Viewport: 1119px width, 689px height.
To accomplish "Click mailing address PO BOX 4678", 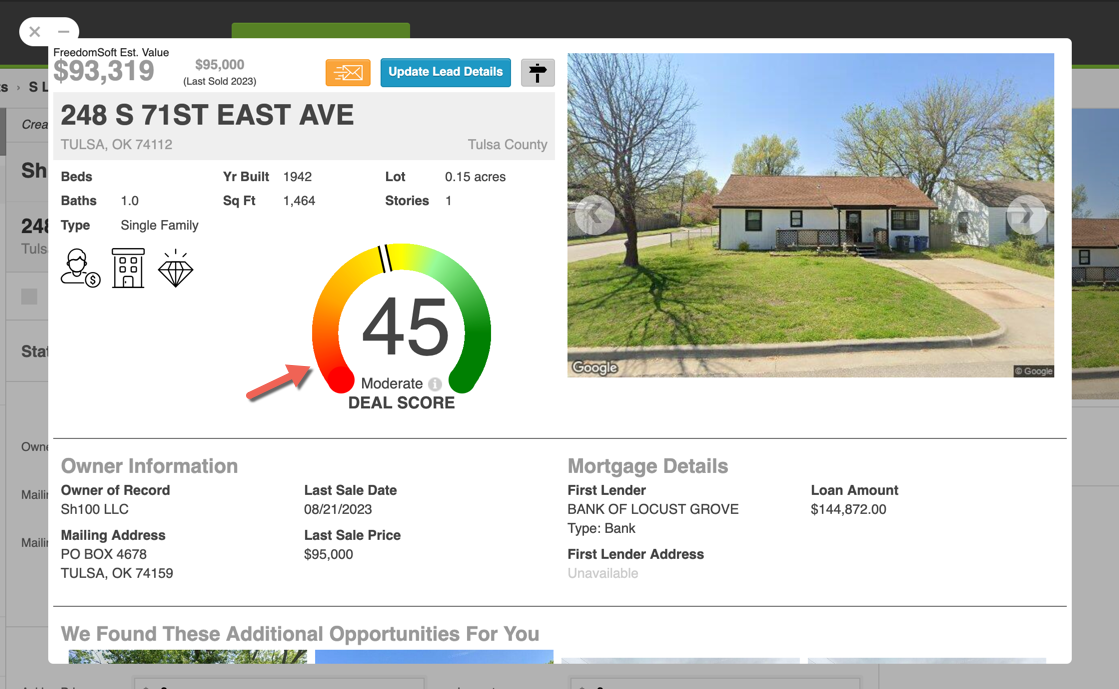I will click(x=103, y=554).
